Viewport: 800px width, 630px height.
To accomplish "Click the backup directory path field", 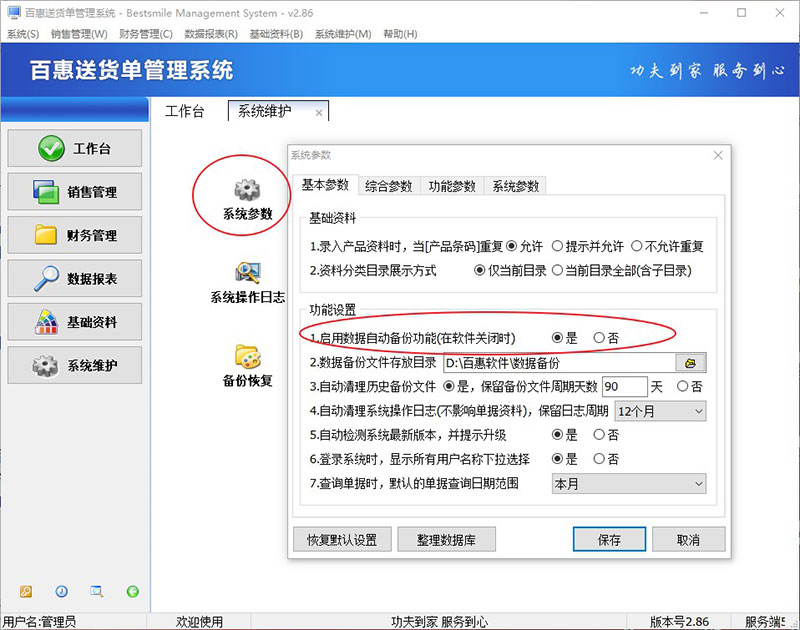I will (x=560, y=363).
